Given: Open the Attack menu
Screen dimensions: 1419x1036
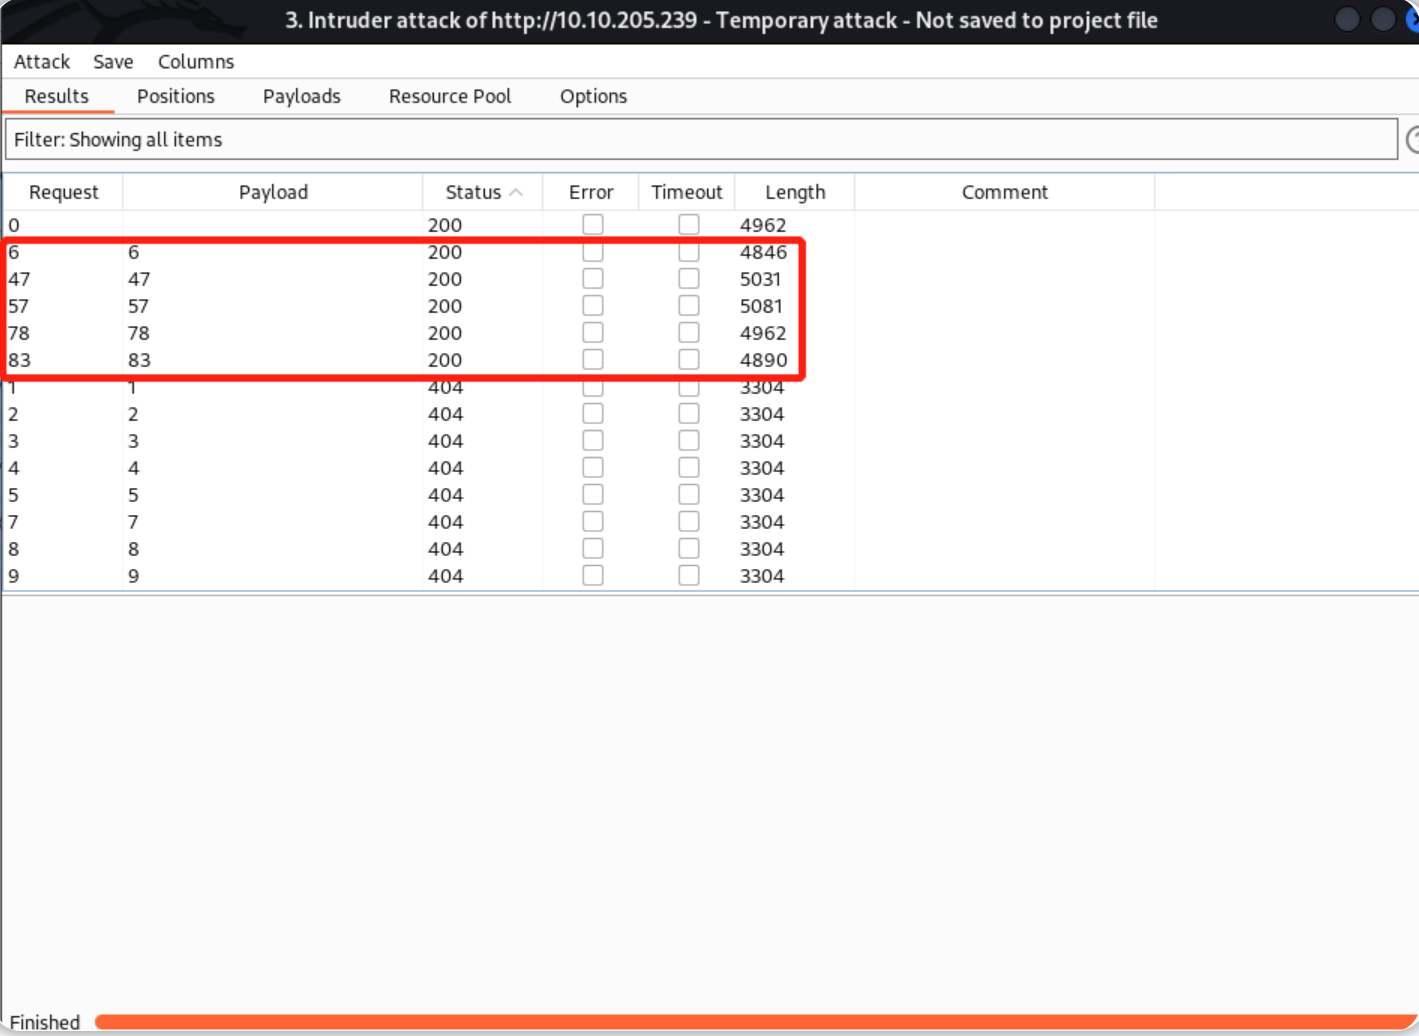Looking at the screenshot, I should 41,61.
